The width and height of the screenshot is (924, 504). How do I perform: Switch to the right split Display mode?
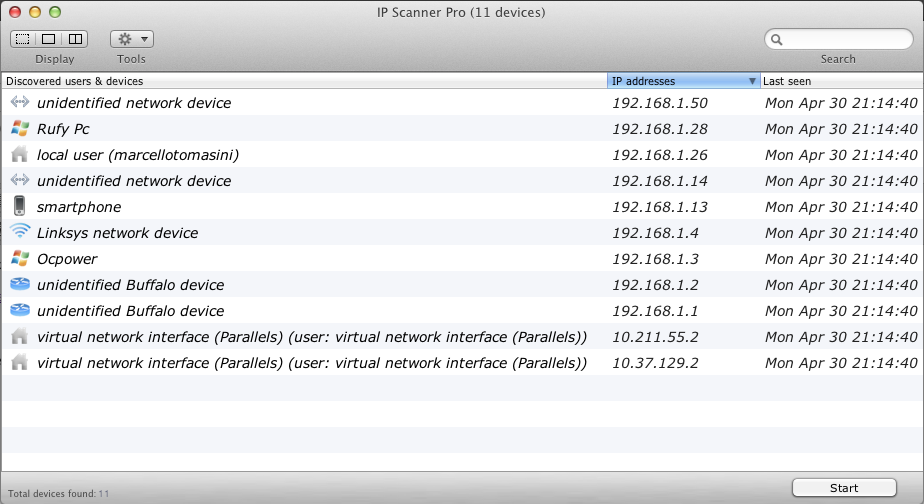[74, 39]
